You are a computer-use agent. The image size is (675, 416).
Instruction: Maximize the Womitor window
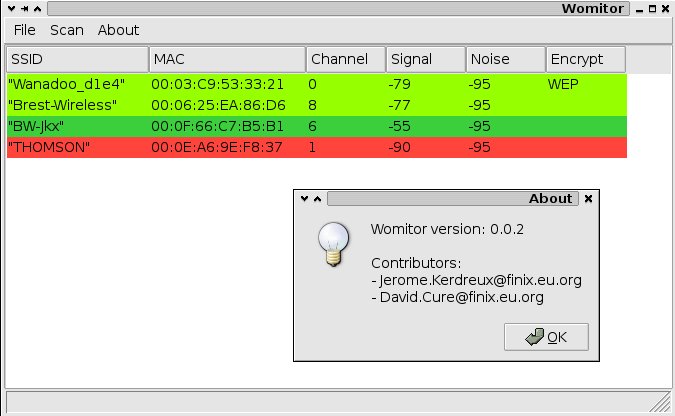click(653, 9)
